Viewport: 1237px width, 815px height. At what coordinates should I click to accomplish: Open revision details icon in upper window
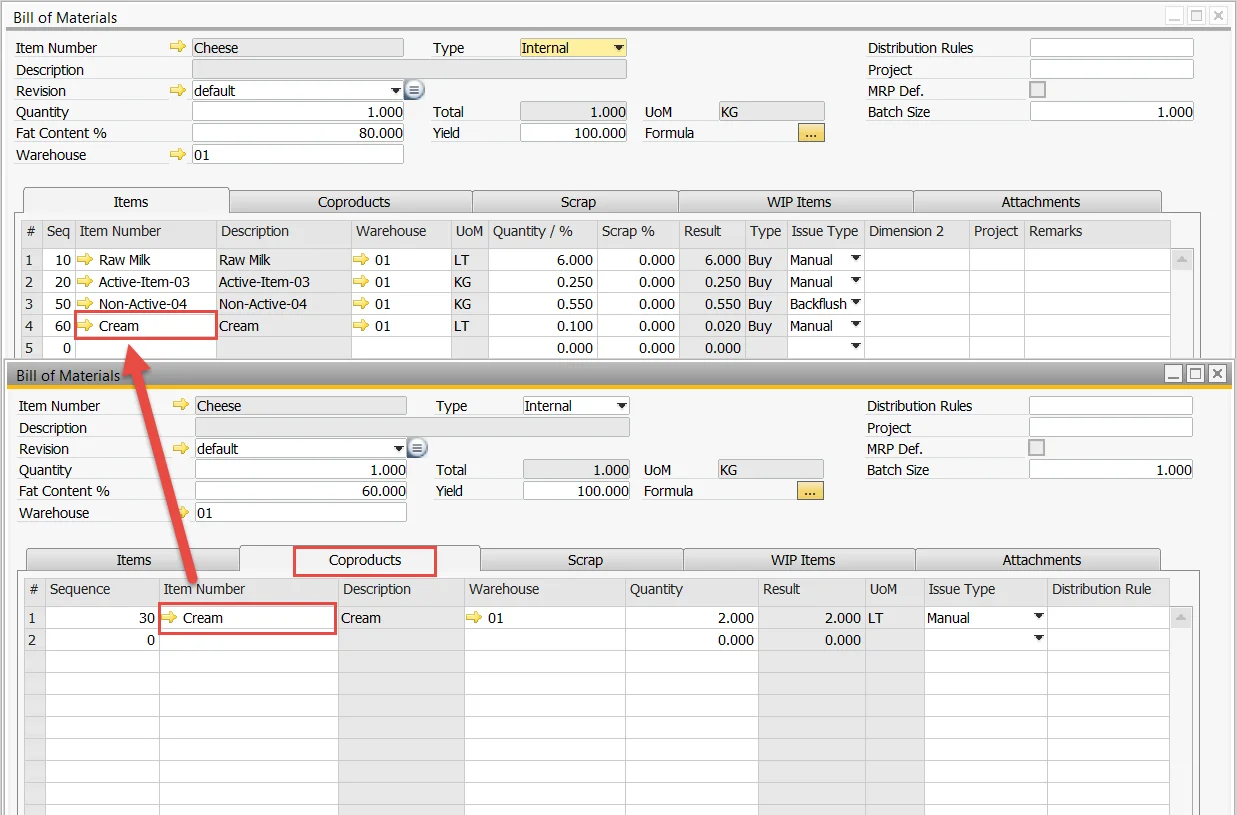415,90
